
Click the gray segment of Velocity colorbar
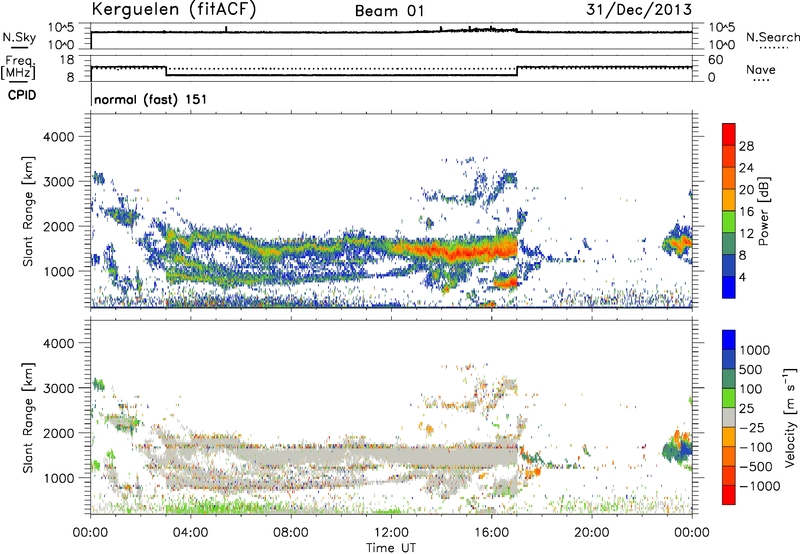point(729,417)
